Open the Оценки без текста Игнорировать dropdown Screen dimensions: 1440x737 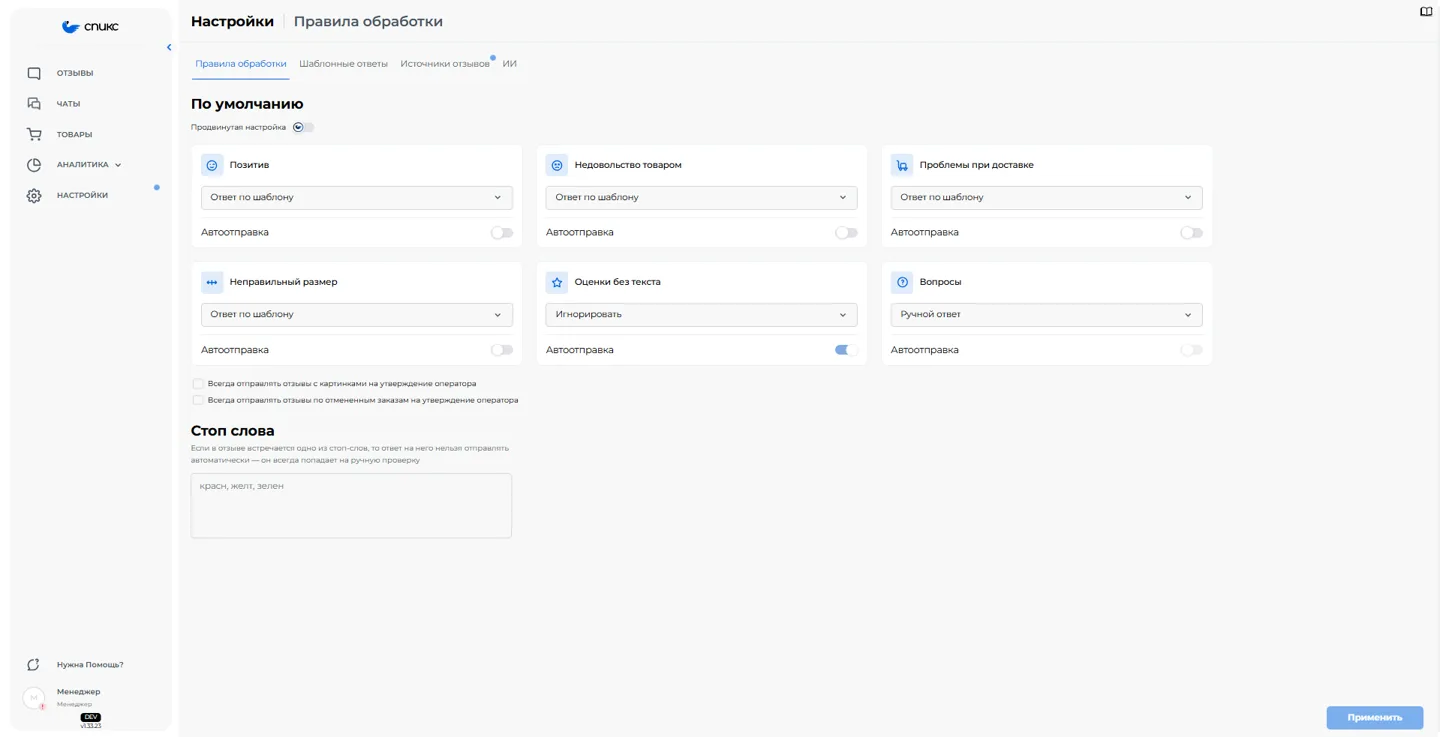(701, 314)
